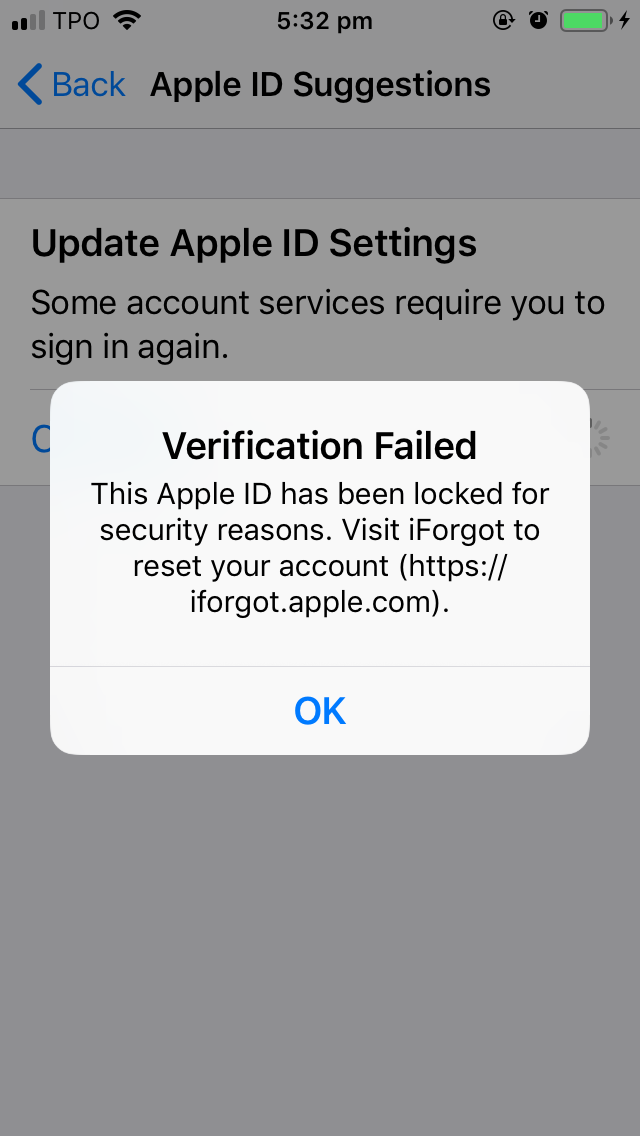Tap the charging bolt icon
Viewport: 640px width, 1136px height.
(x=624, y=20)
